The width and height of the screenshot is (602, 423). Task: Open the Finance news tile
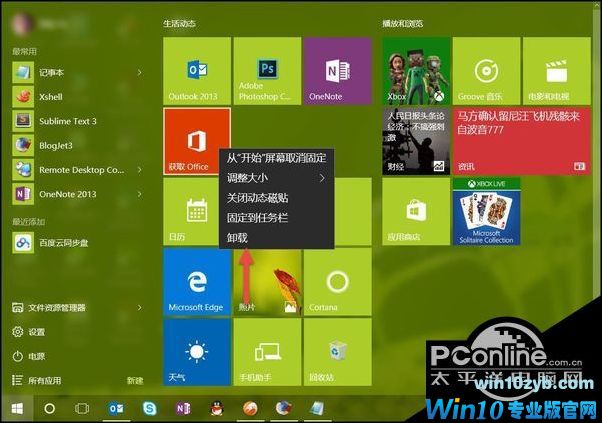tap(416, 141)
